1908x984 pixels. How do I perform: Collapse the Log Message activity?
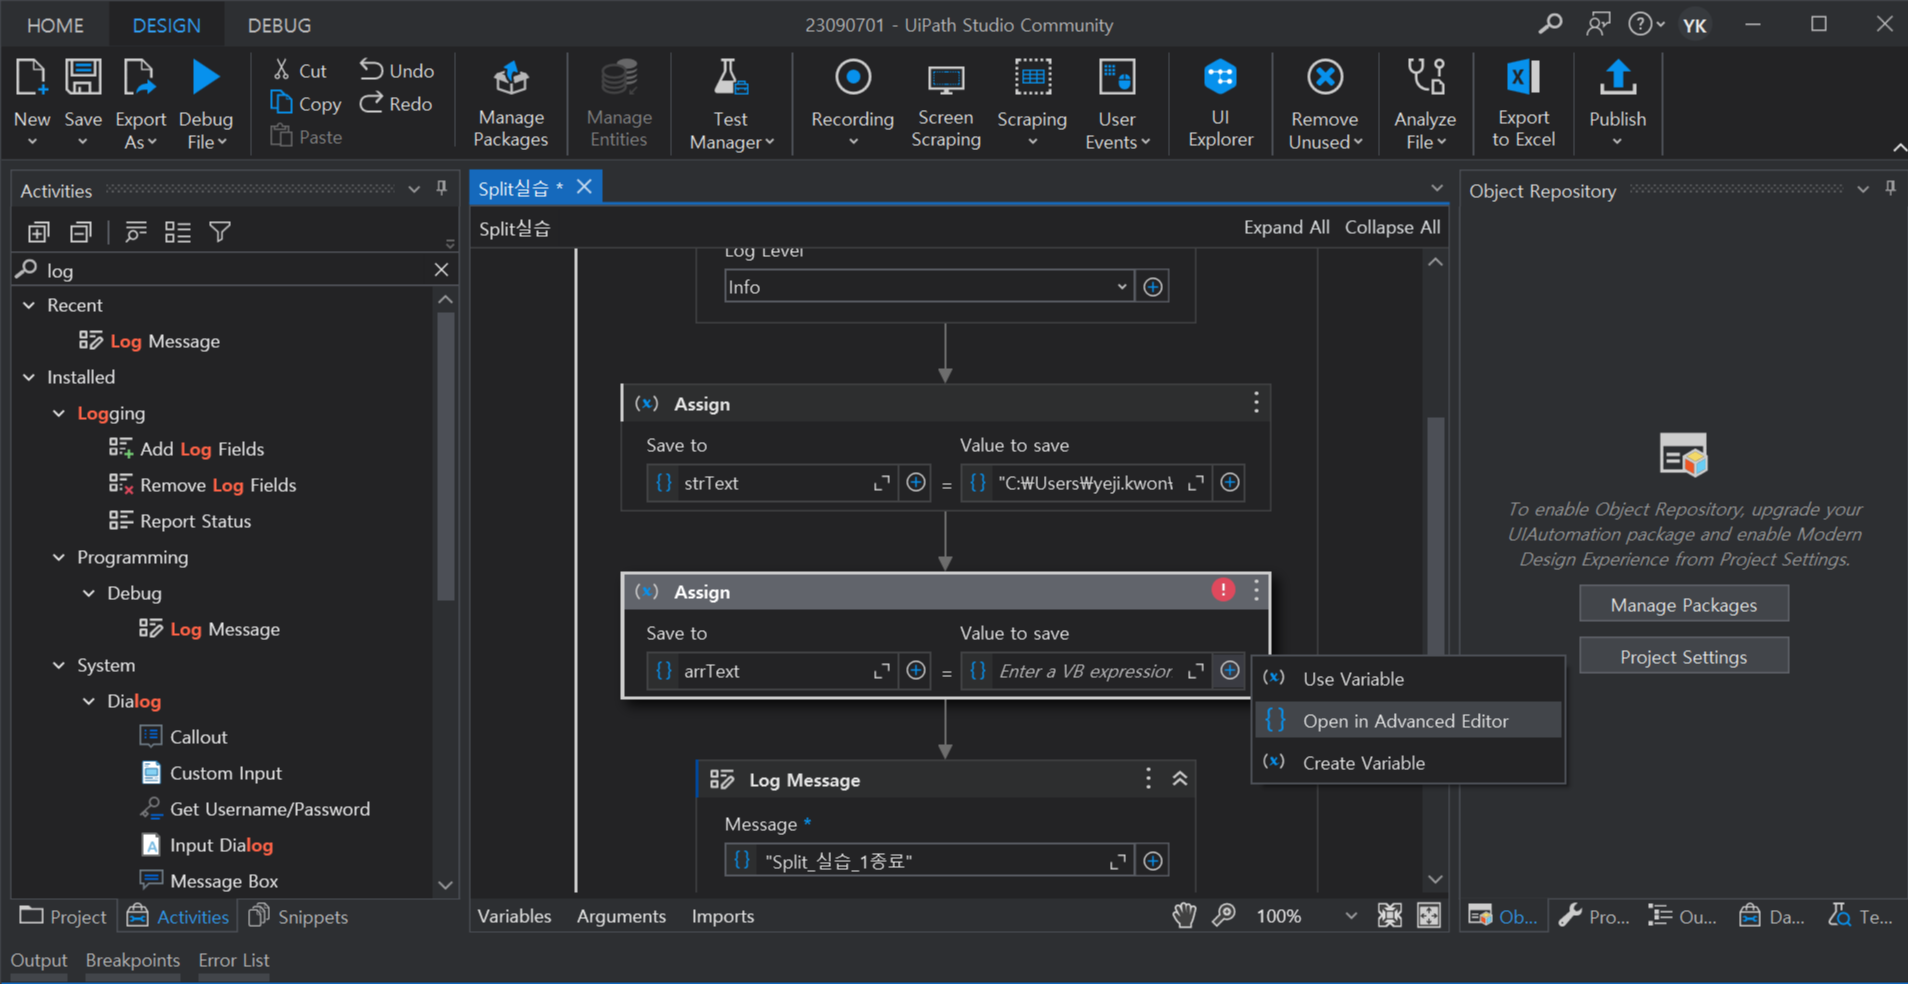pyautogui.click(x=1180, y=779)
